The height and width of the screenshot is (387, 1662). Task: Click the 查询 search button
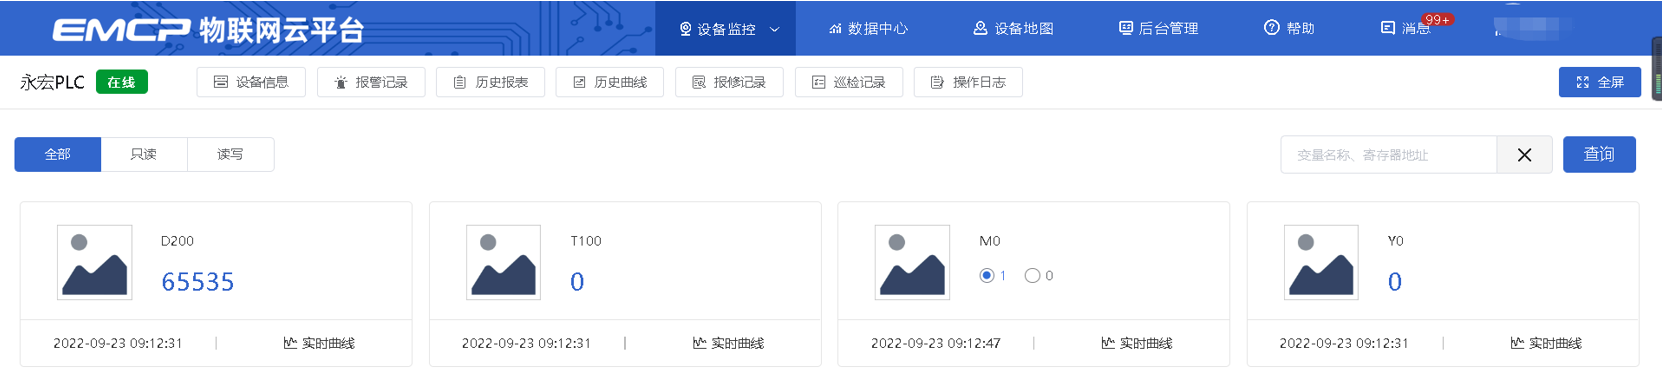pyautogui.click(x=1599, y=154)
